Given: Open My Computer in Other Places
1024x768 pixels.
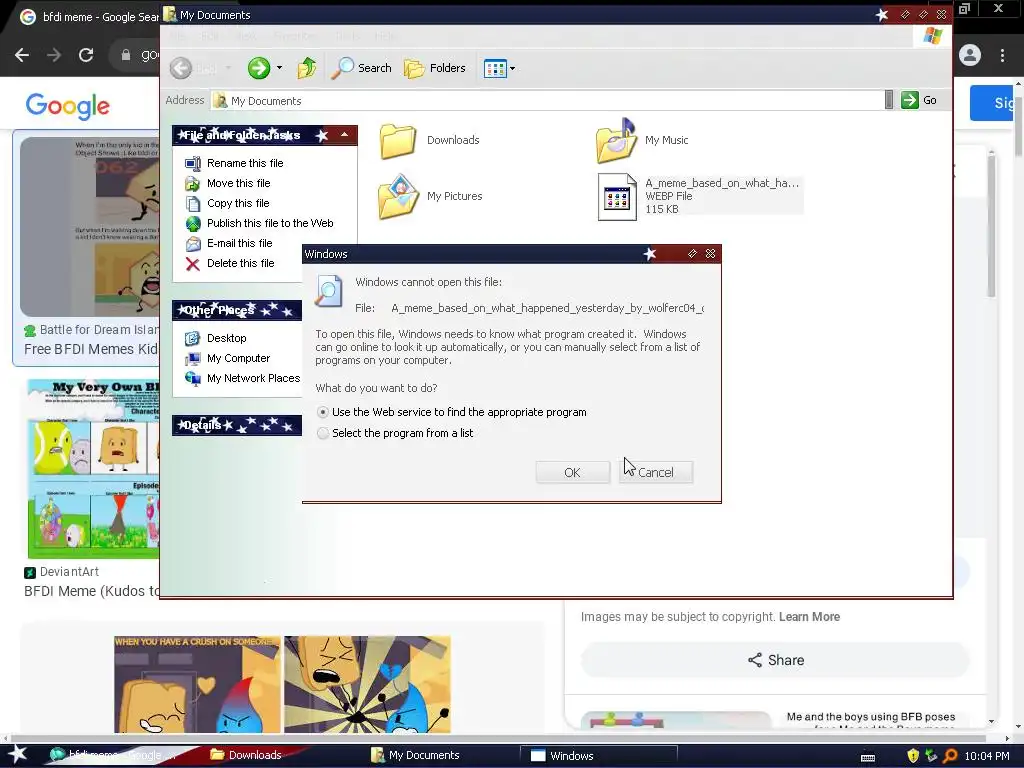Looking at the screenshot, I should (x=238, y=359).
